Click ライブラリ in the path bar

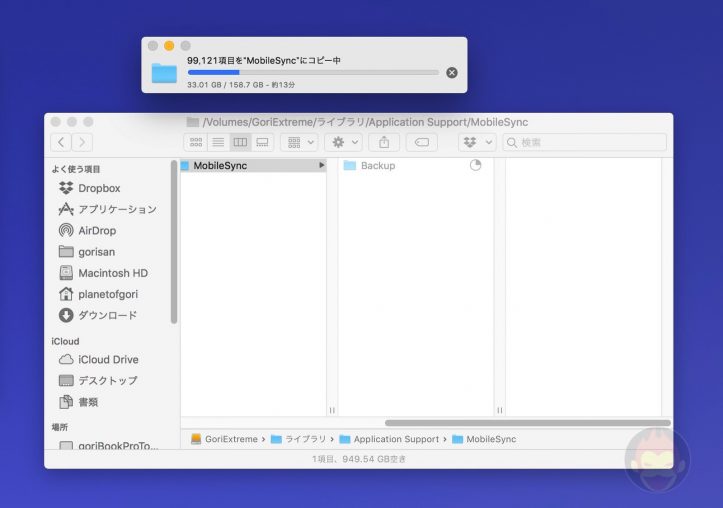pyautogui.click(x=299, y=439)
